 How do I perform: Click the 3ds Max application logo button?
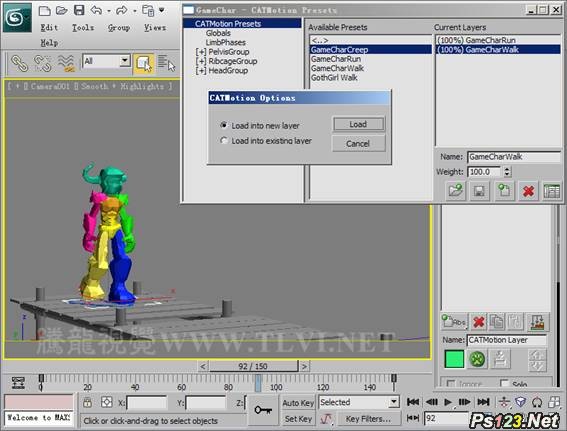[17, 17]
